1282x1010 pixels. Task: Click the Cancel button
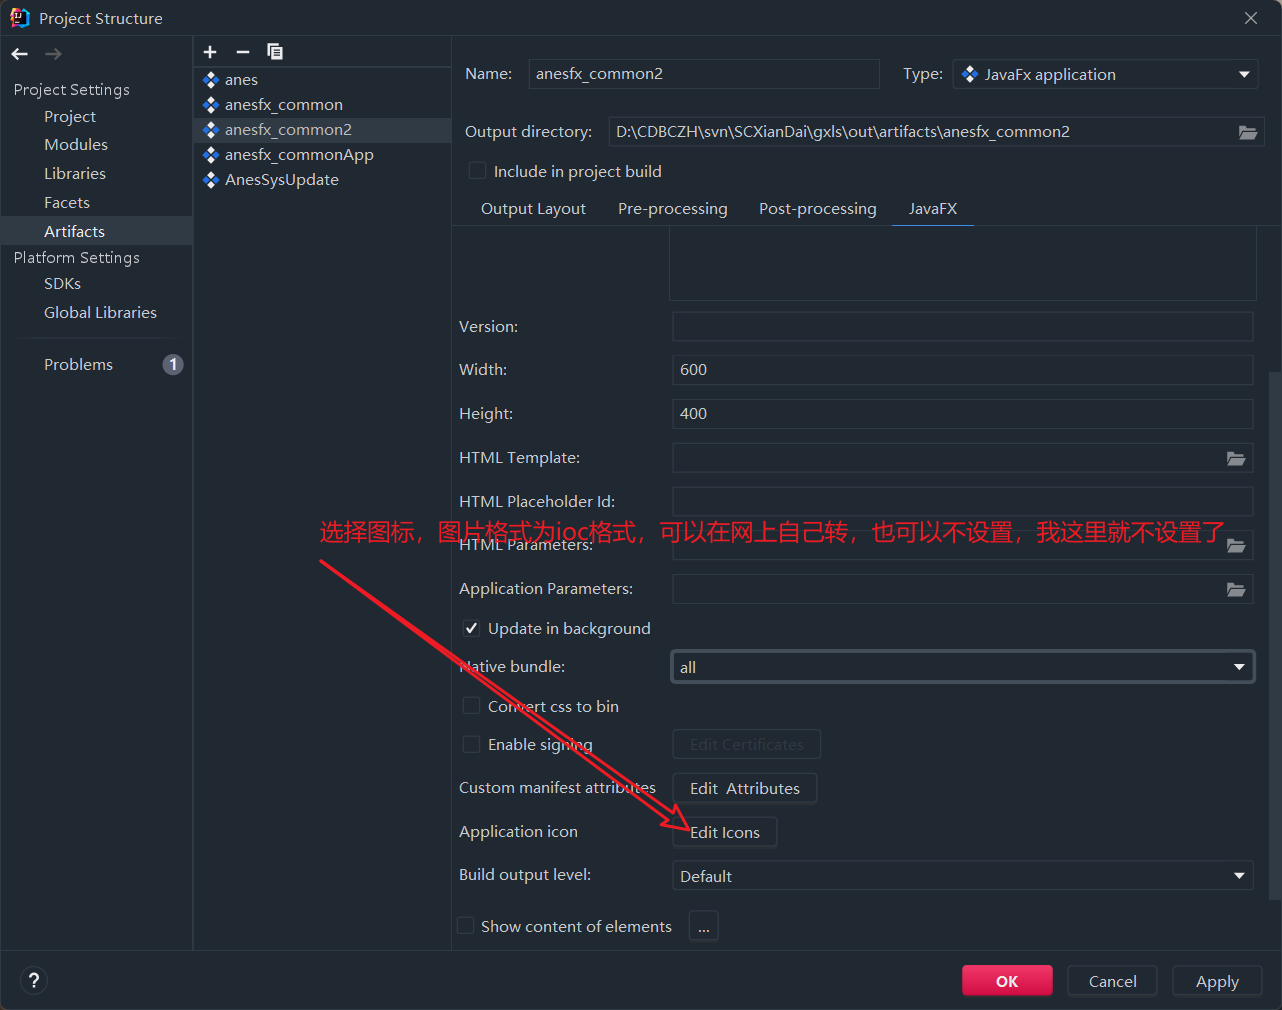coord(1112,981)
